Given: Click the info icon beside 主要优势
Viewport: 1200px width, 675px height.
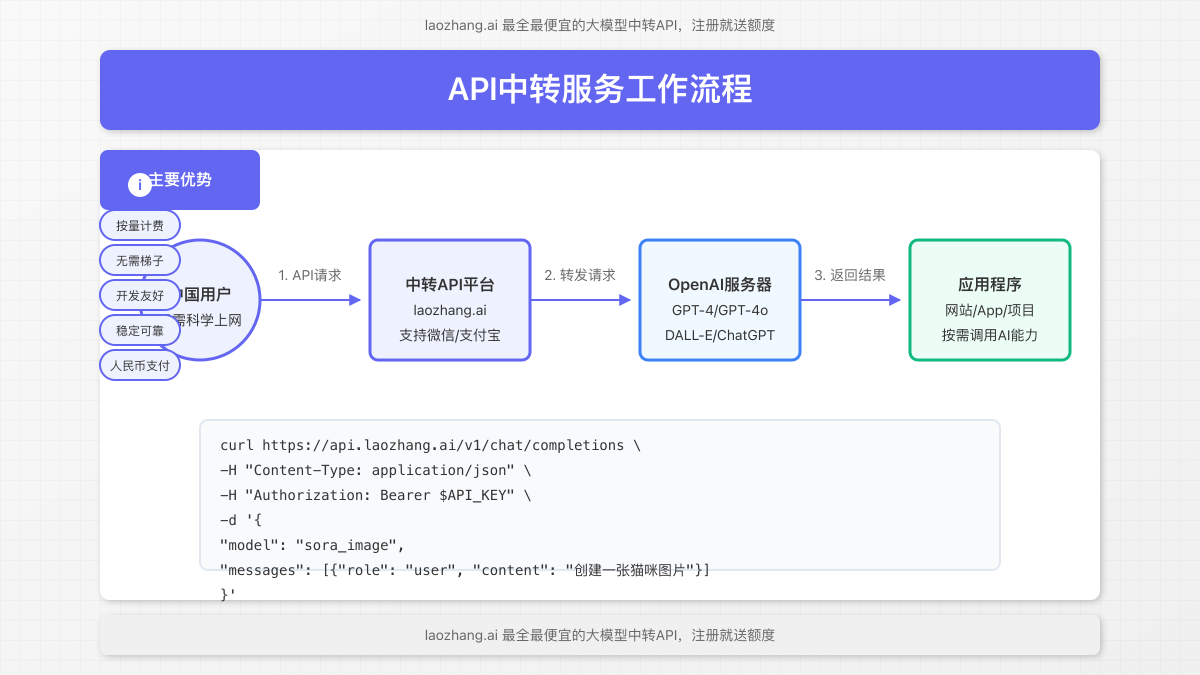Looking at the screenshot, I should [x=140, y=184].
